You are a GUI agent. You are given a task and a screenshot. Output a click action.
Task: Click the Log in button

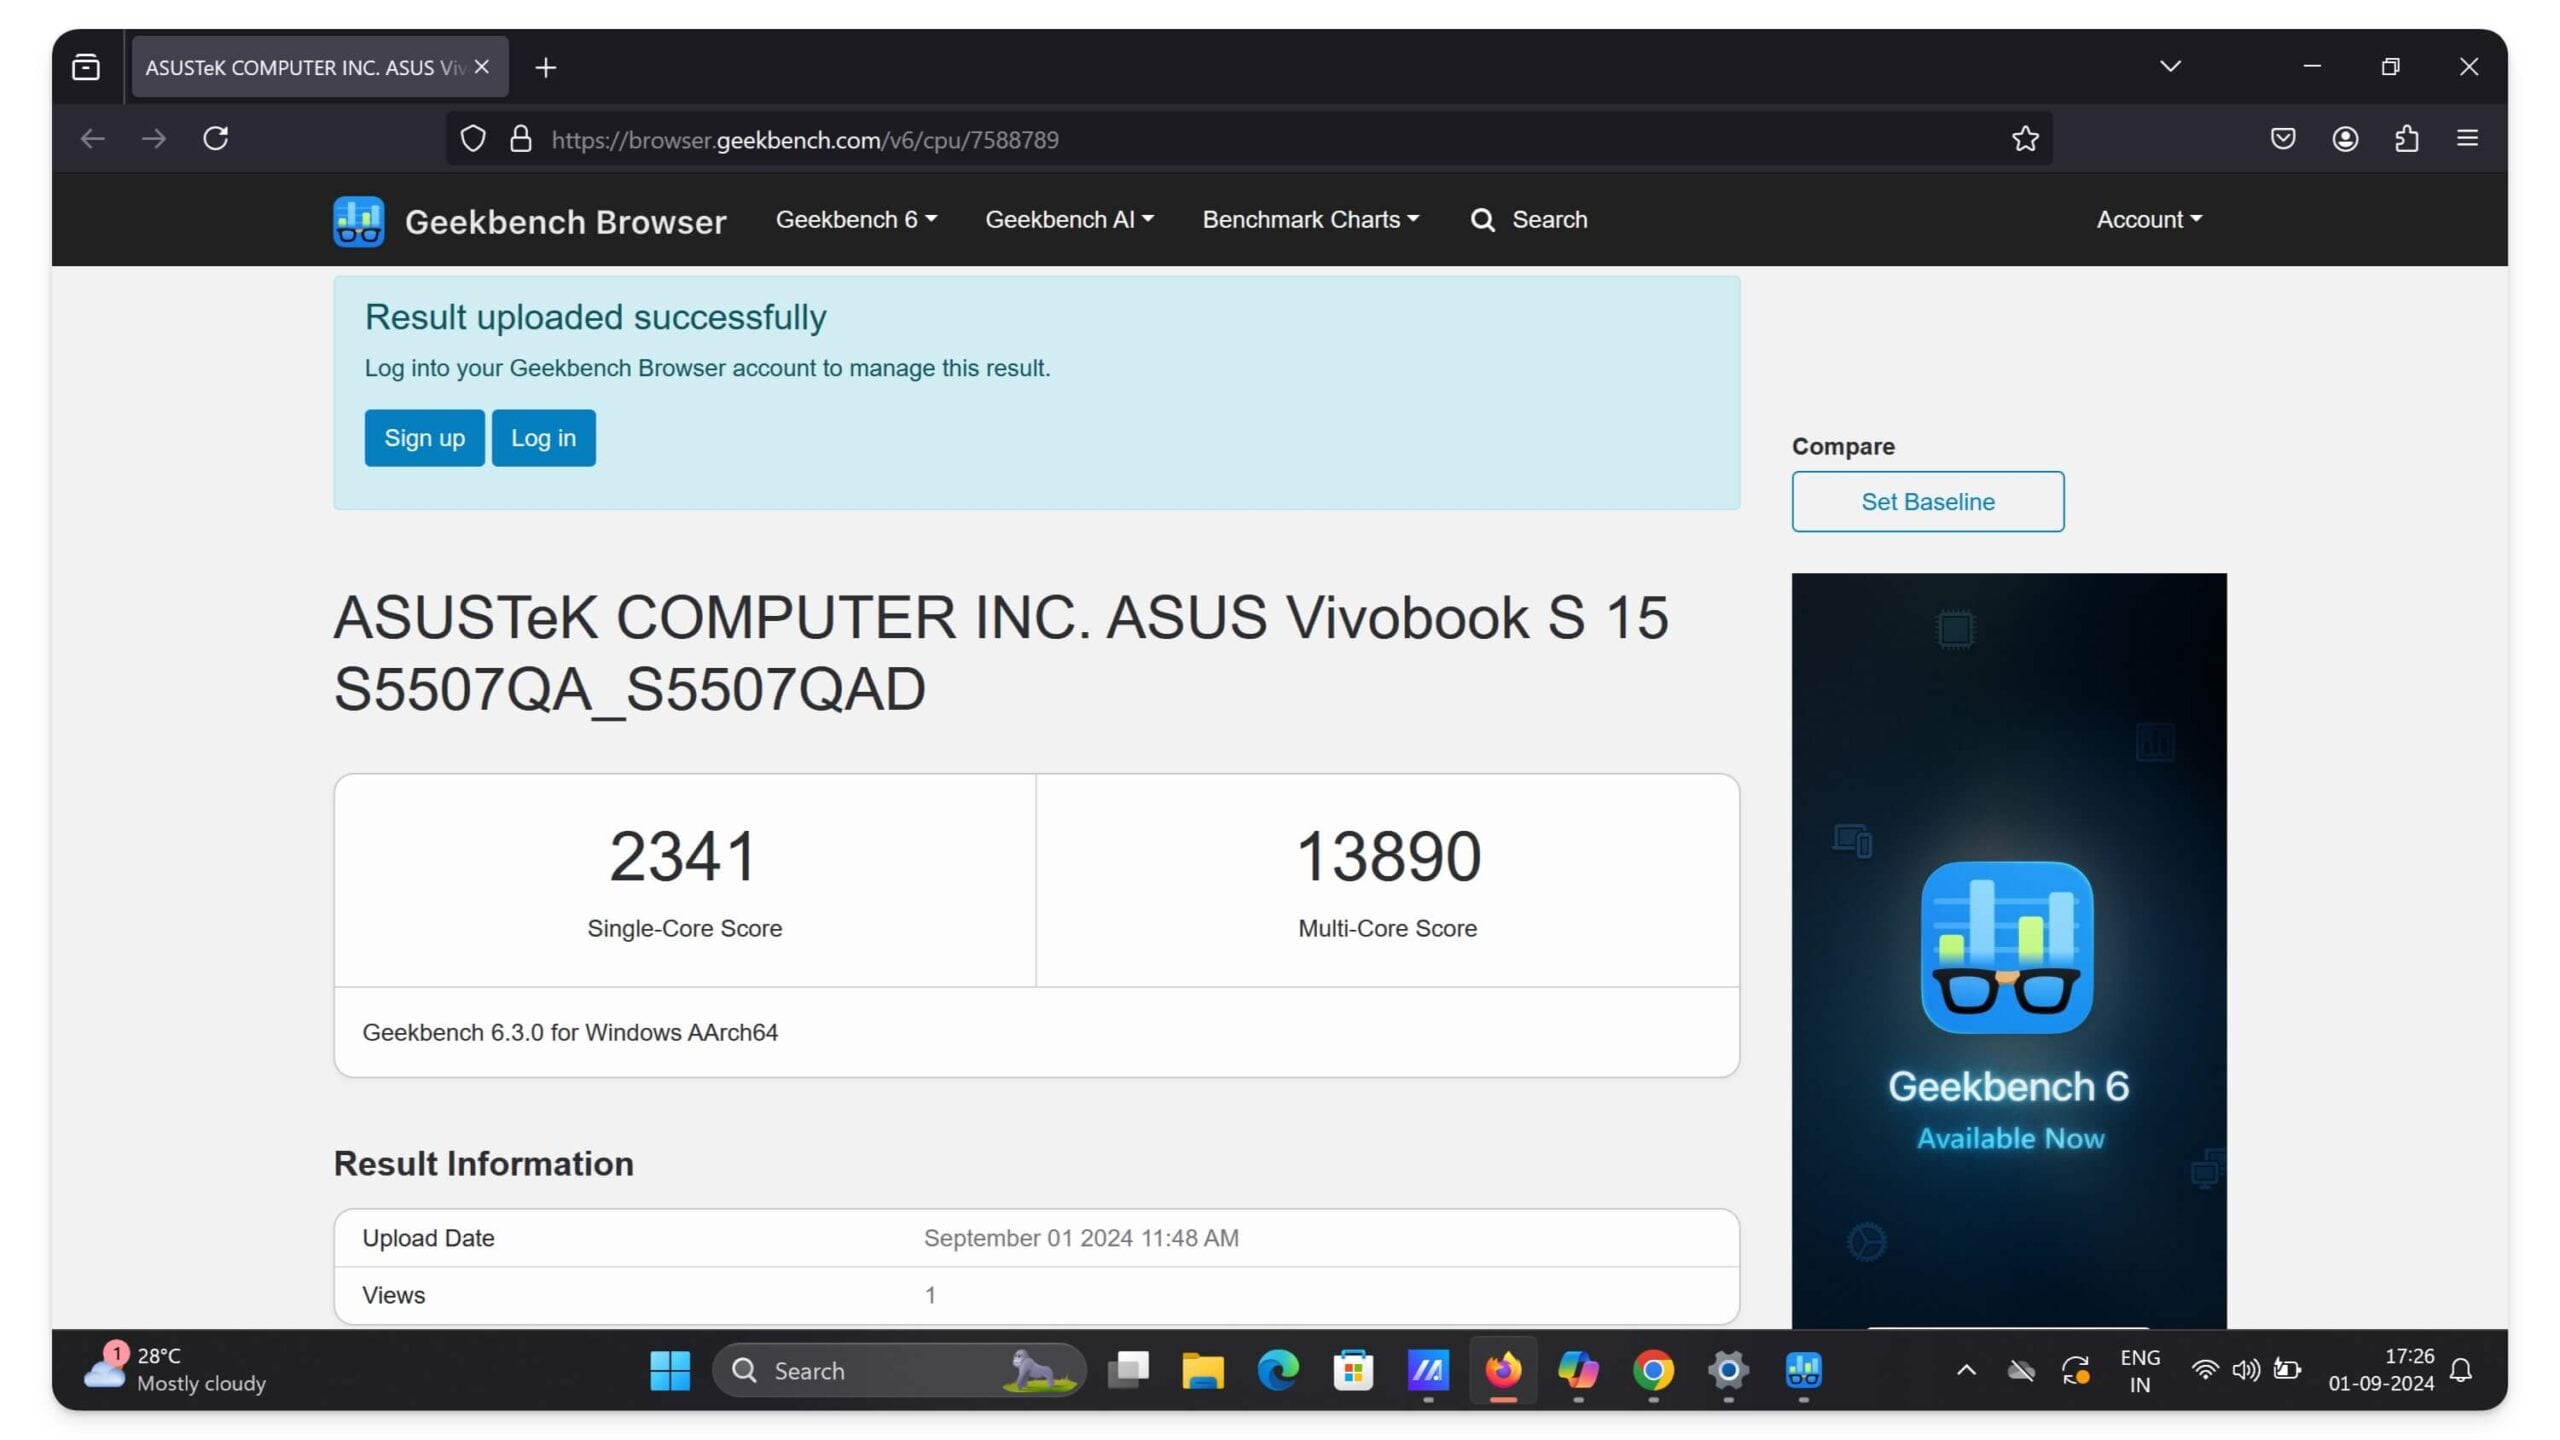click(x=543, y=437)
